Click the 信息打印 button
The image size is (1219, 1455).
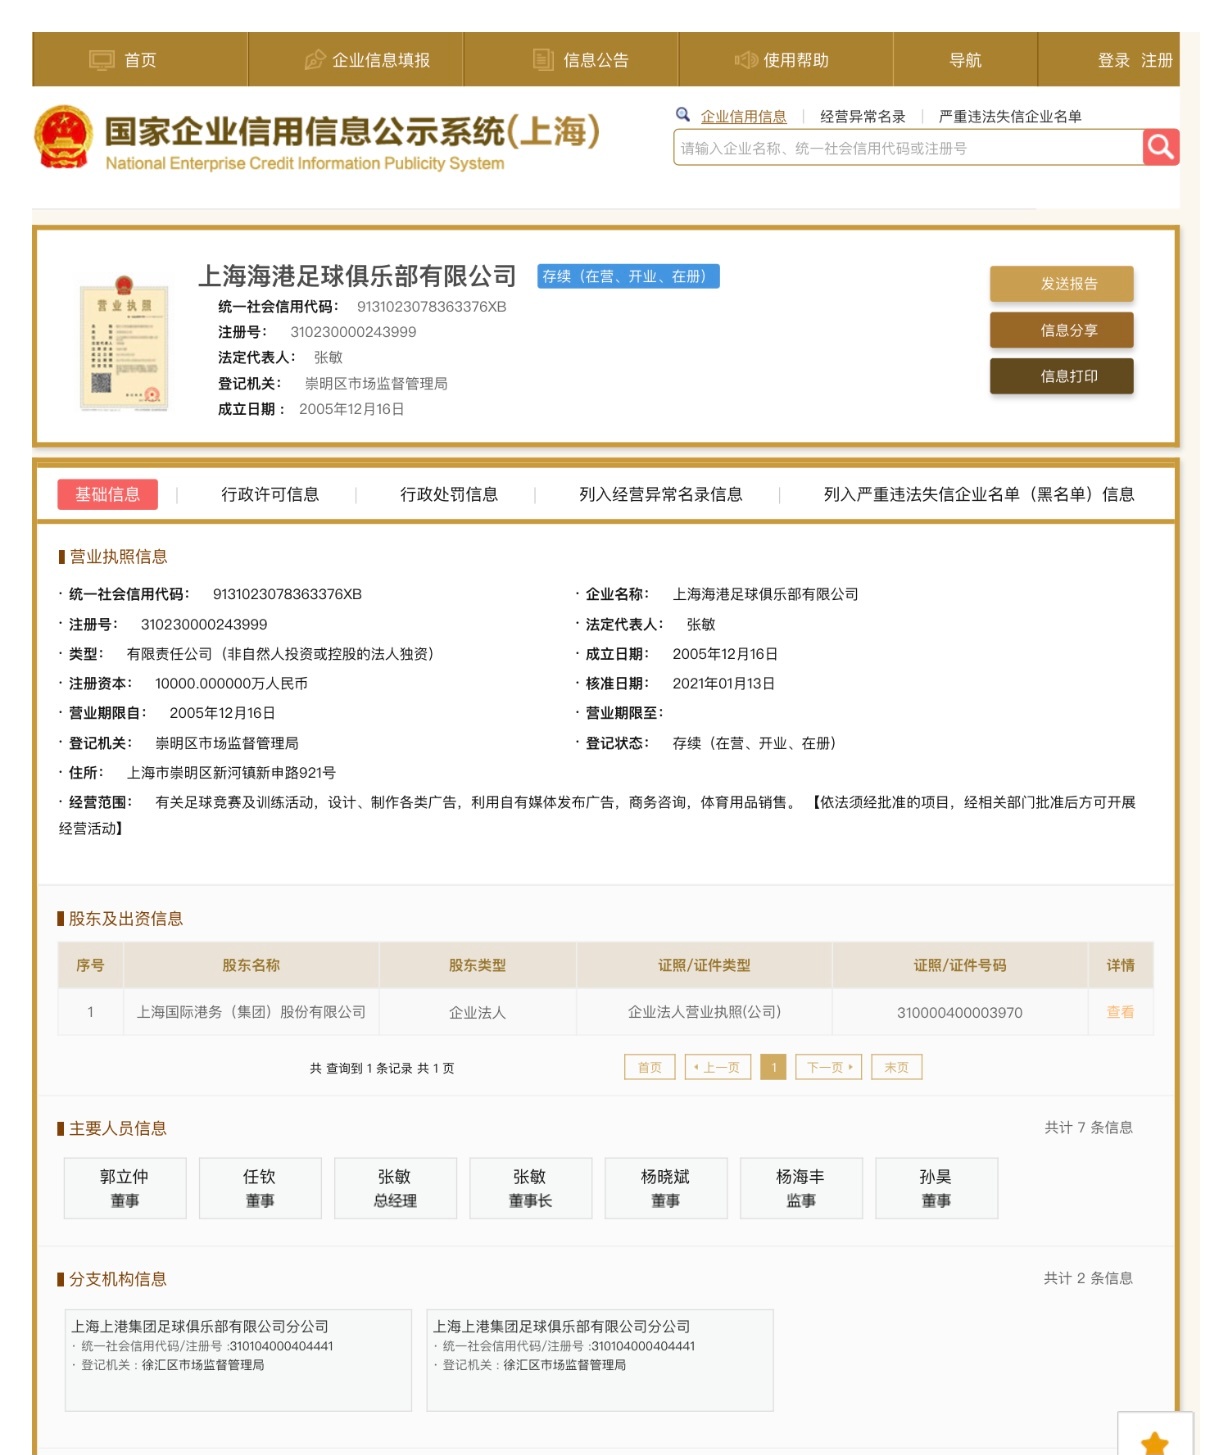(1062, 376)
